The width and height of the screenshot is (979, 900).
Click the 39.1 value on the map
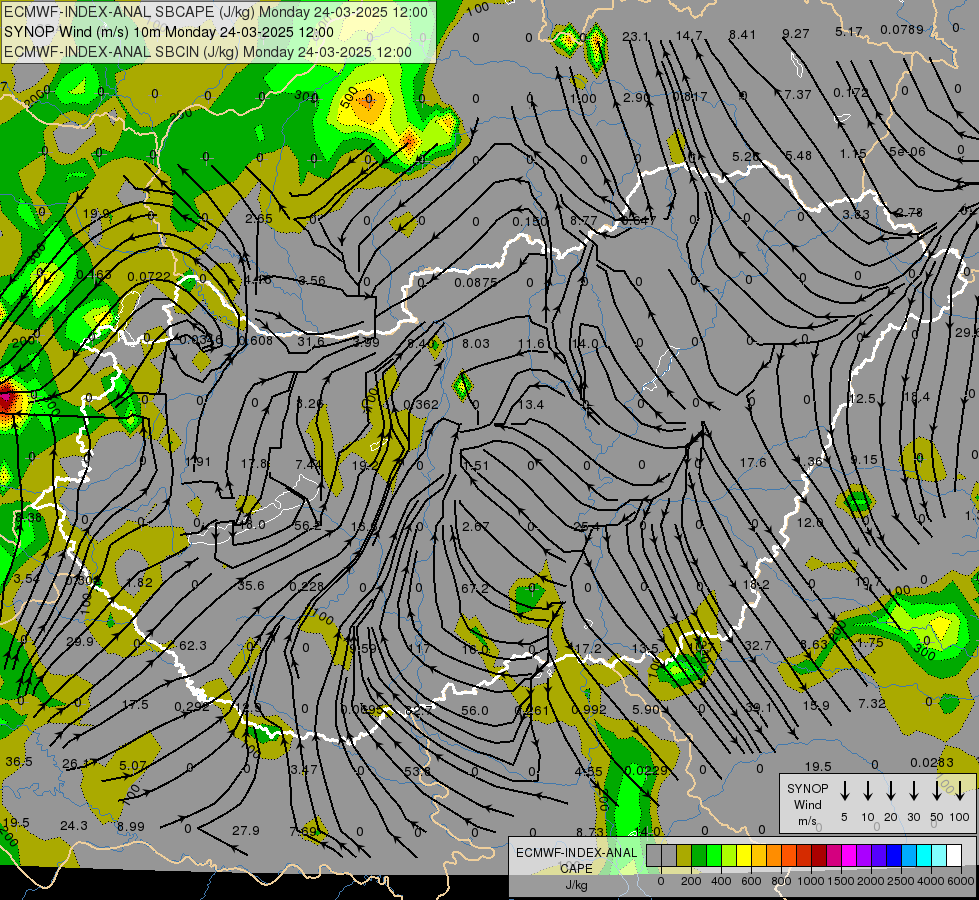[x=758, y=707]
